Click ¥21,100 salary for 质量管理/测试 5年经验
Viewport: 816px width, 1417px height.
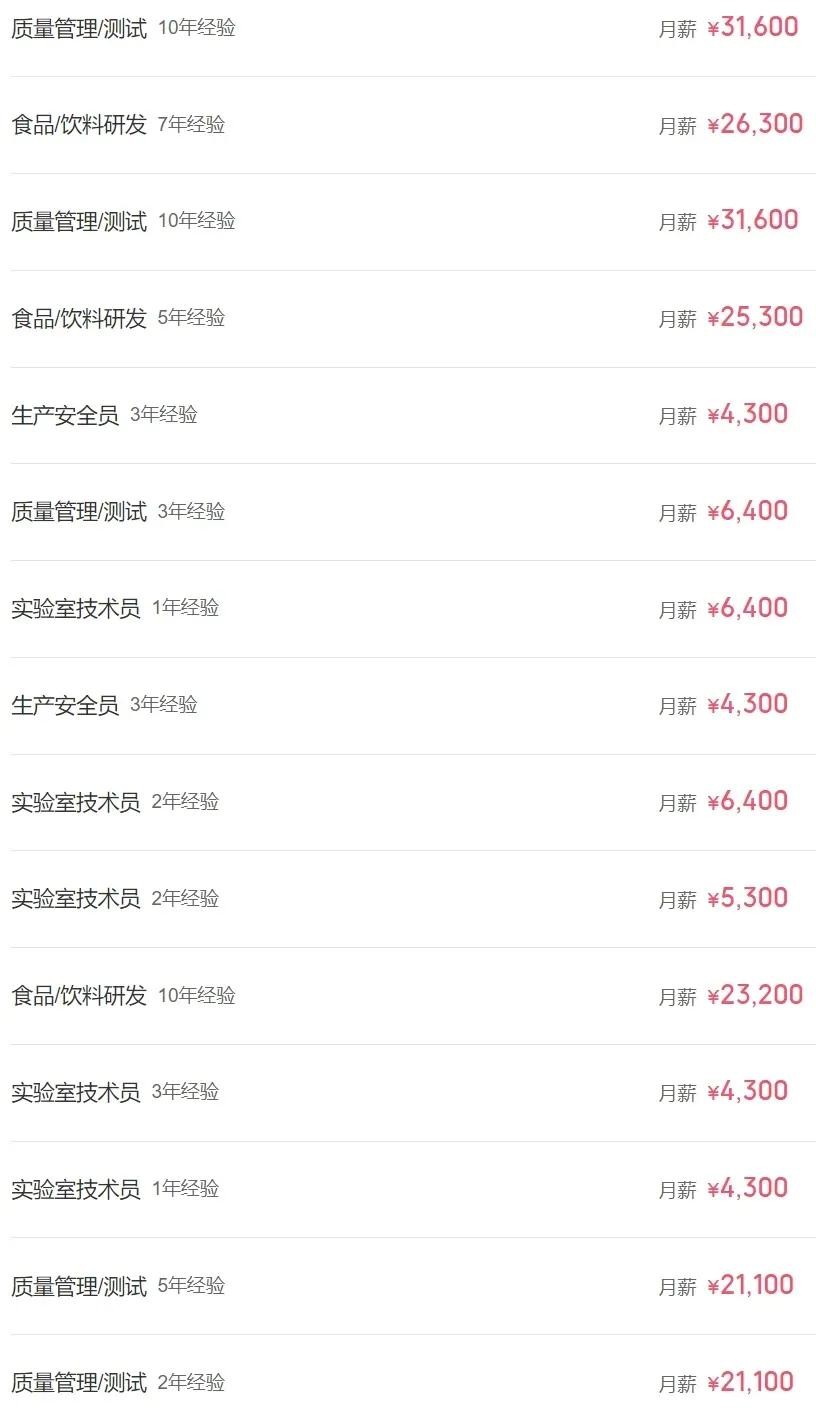coord(749,1285)
